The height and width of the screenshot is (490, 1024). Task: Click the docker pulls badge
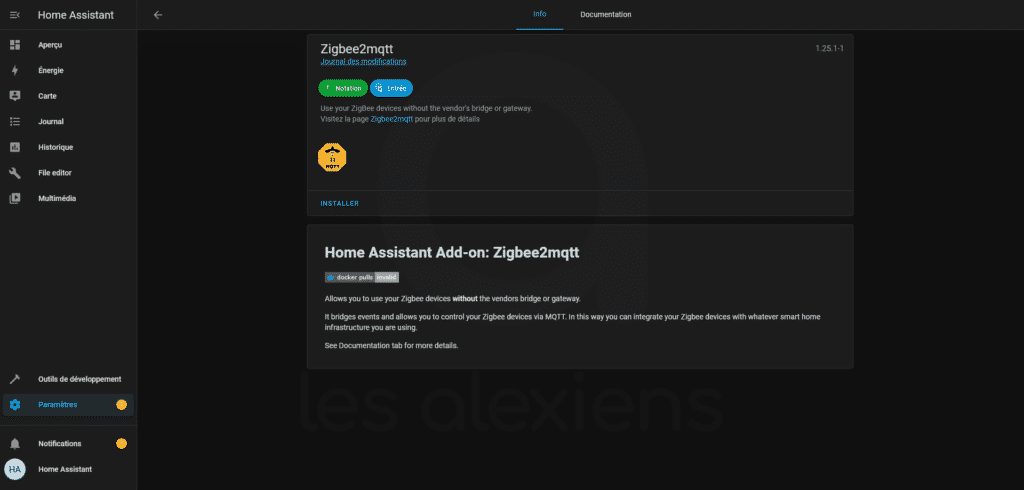point(362,277)
